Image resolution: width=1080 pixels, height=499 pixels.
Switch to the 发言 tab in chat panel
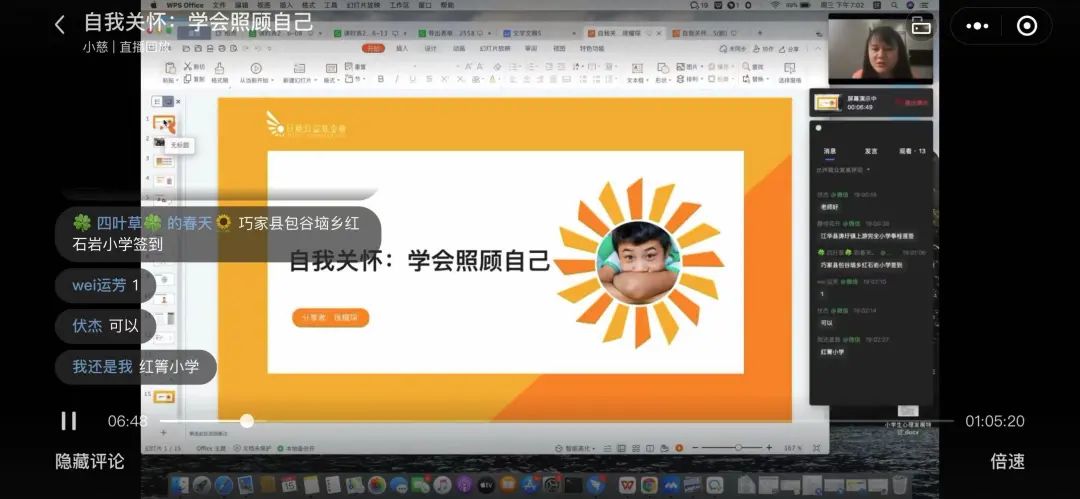coord(870,151)
